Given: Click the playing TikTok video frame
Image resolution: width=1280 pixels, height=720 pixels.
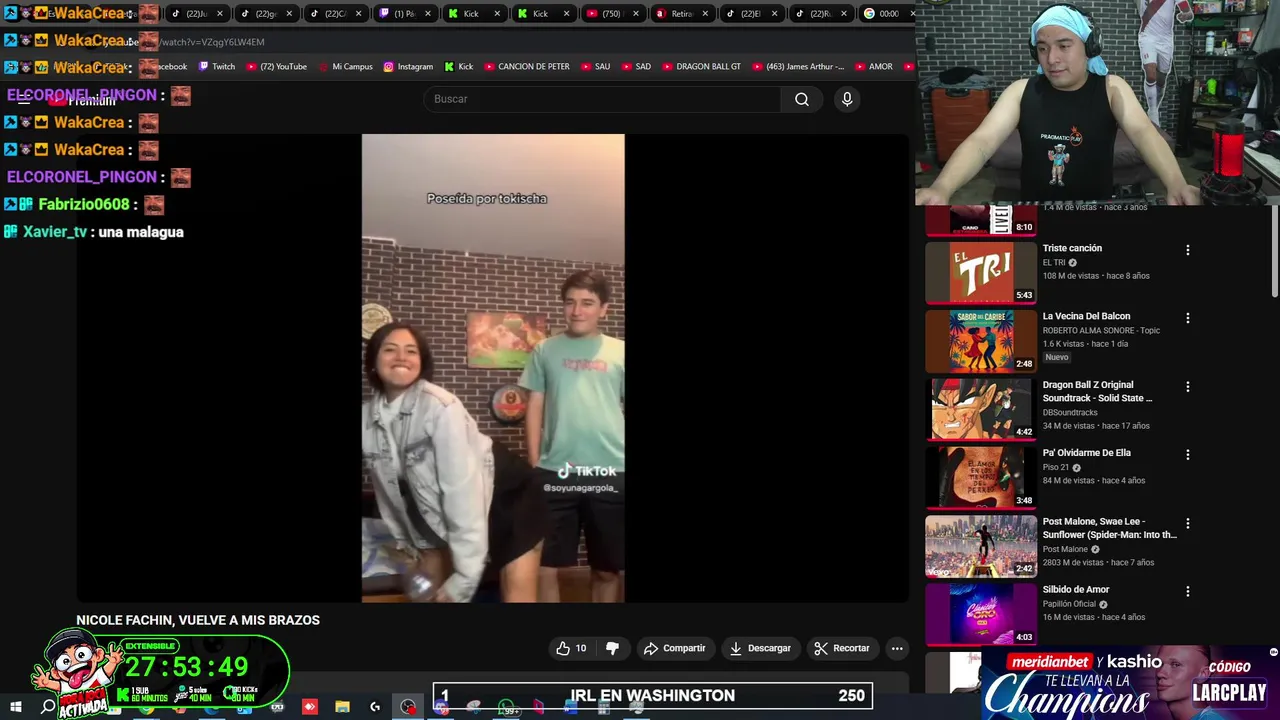Looking at the screenshot, I should (x=493, y=368).
